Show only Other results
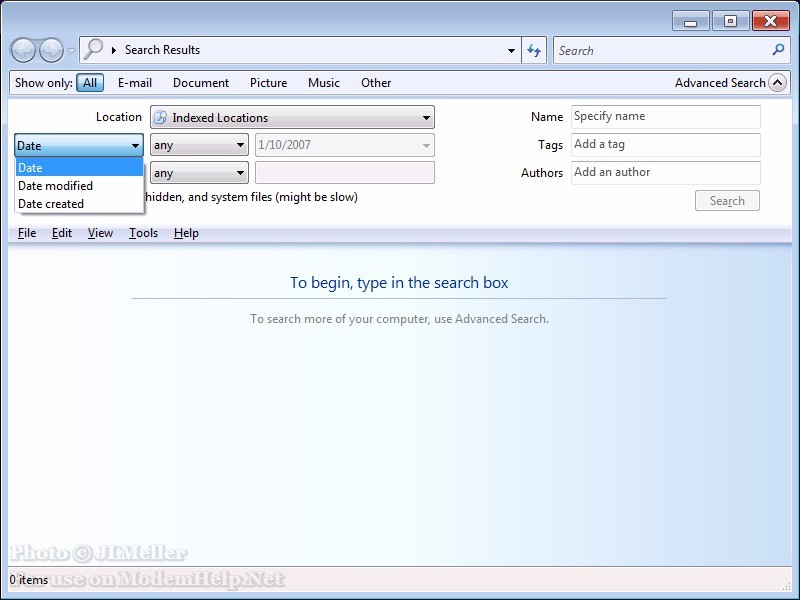Viewport: 800px width, 600px height. point(376,83)
